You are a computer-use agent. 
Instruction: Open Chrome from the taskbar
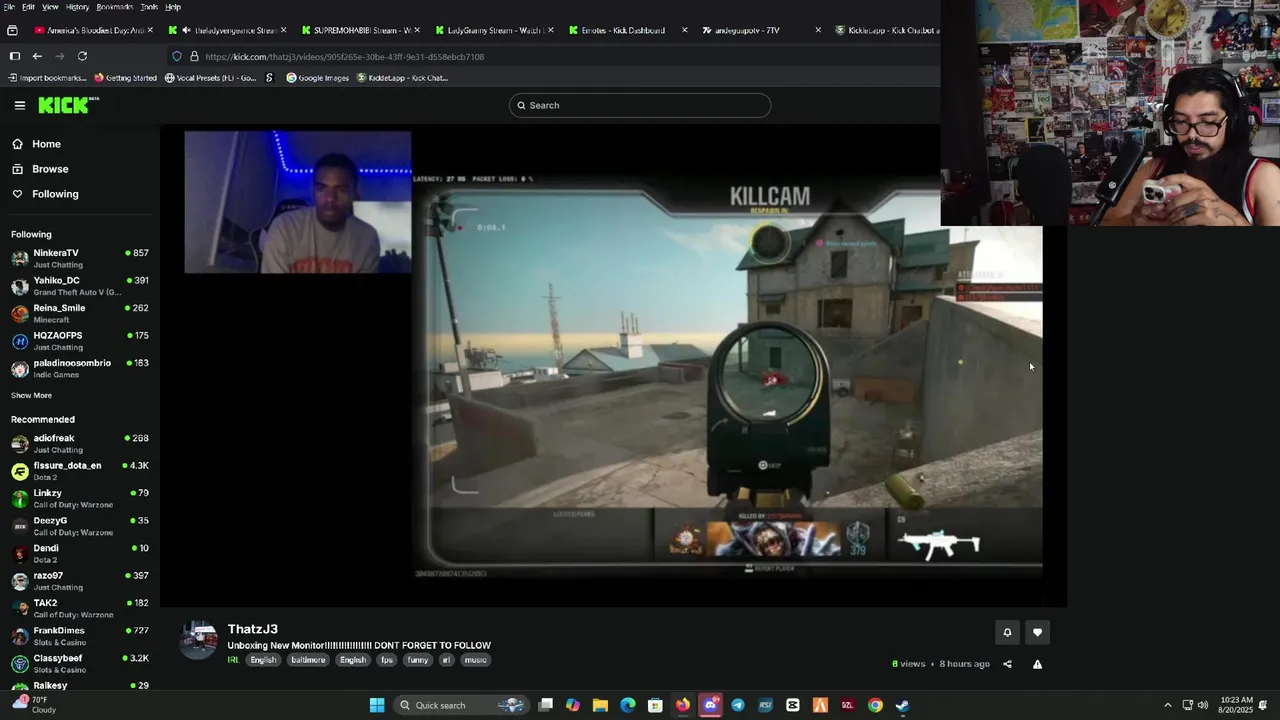coord(875,705)
